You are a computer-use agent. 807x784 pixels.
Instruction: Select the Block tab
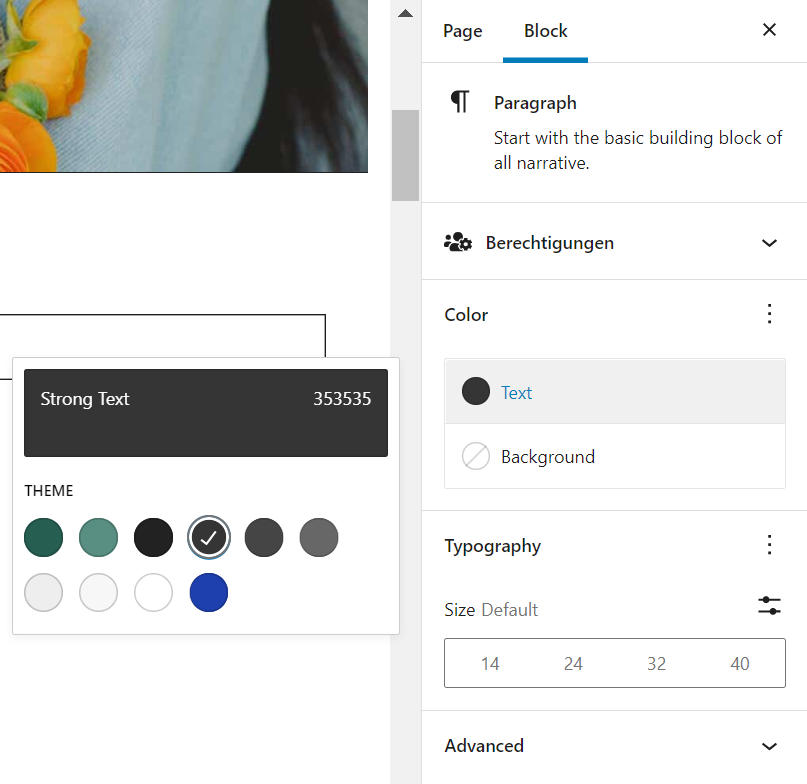tap(545, 31)
